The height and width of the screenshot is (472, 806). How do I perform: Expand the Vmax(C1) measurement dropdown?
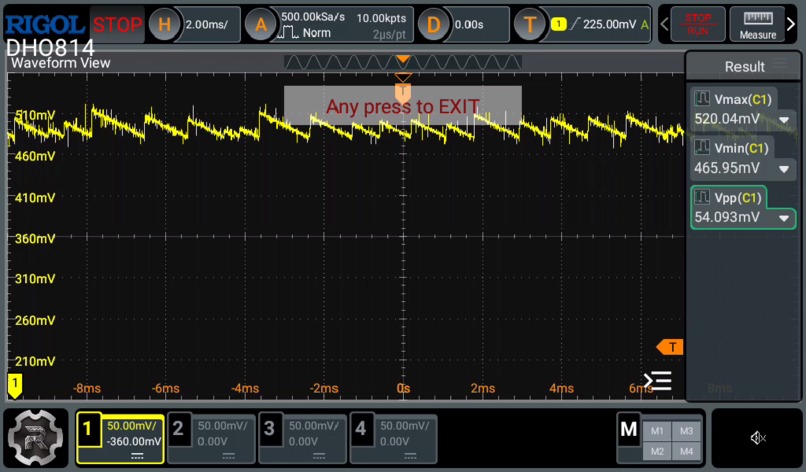point(784,120)
